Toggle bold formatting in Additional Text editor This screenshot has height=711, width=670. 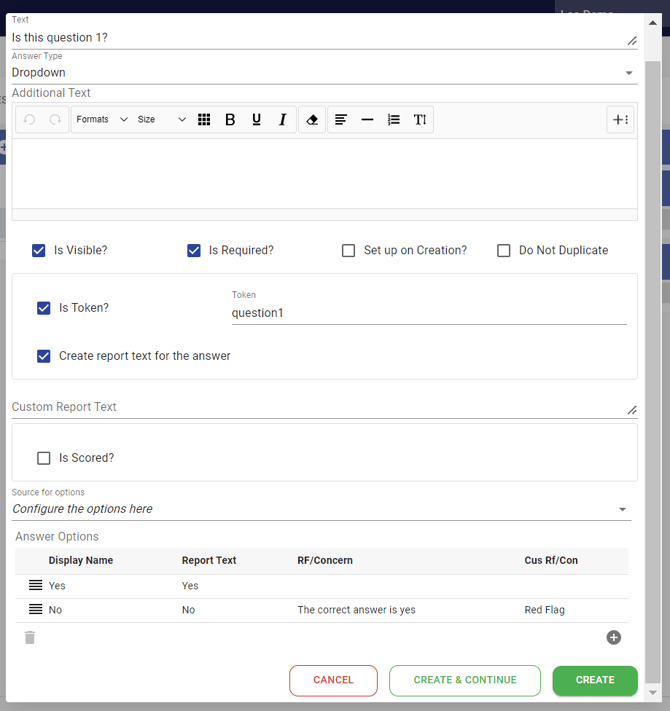click(230, 120)
